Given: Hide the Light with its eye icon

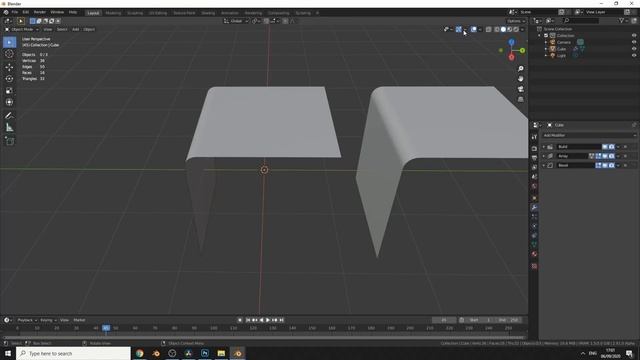Looking at the screenshot, I should pyautogui.click(x=634, y=56).
